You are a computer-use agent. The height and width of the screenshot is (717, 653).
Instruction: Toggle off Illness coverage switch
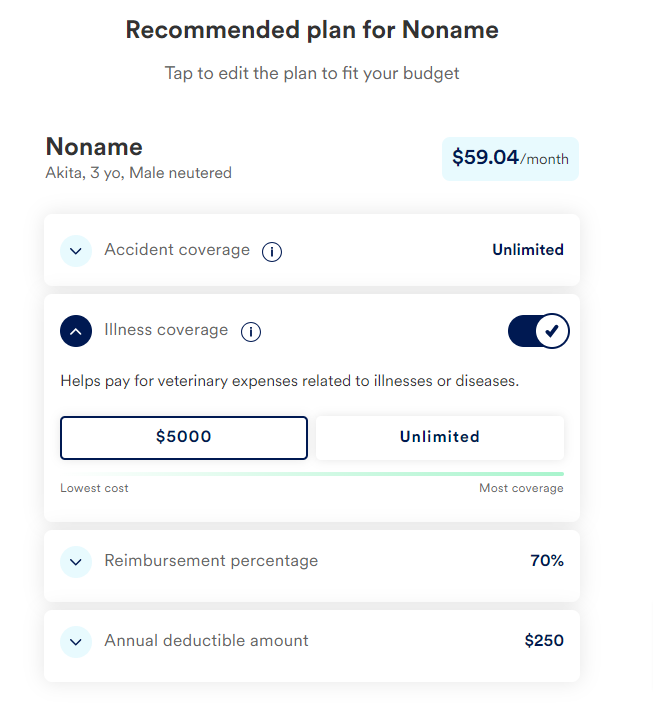pyautogui.click(x=538, y=331)
